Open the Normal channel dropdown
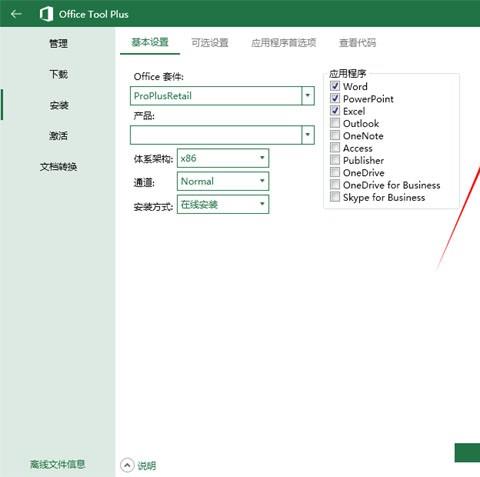The image size is (480, 477). click(x=223, y=181)
